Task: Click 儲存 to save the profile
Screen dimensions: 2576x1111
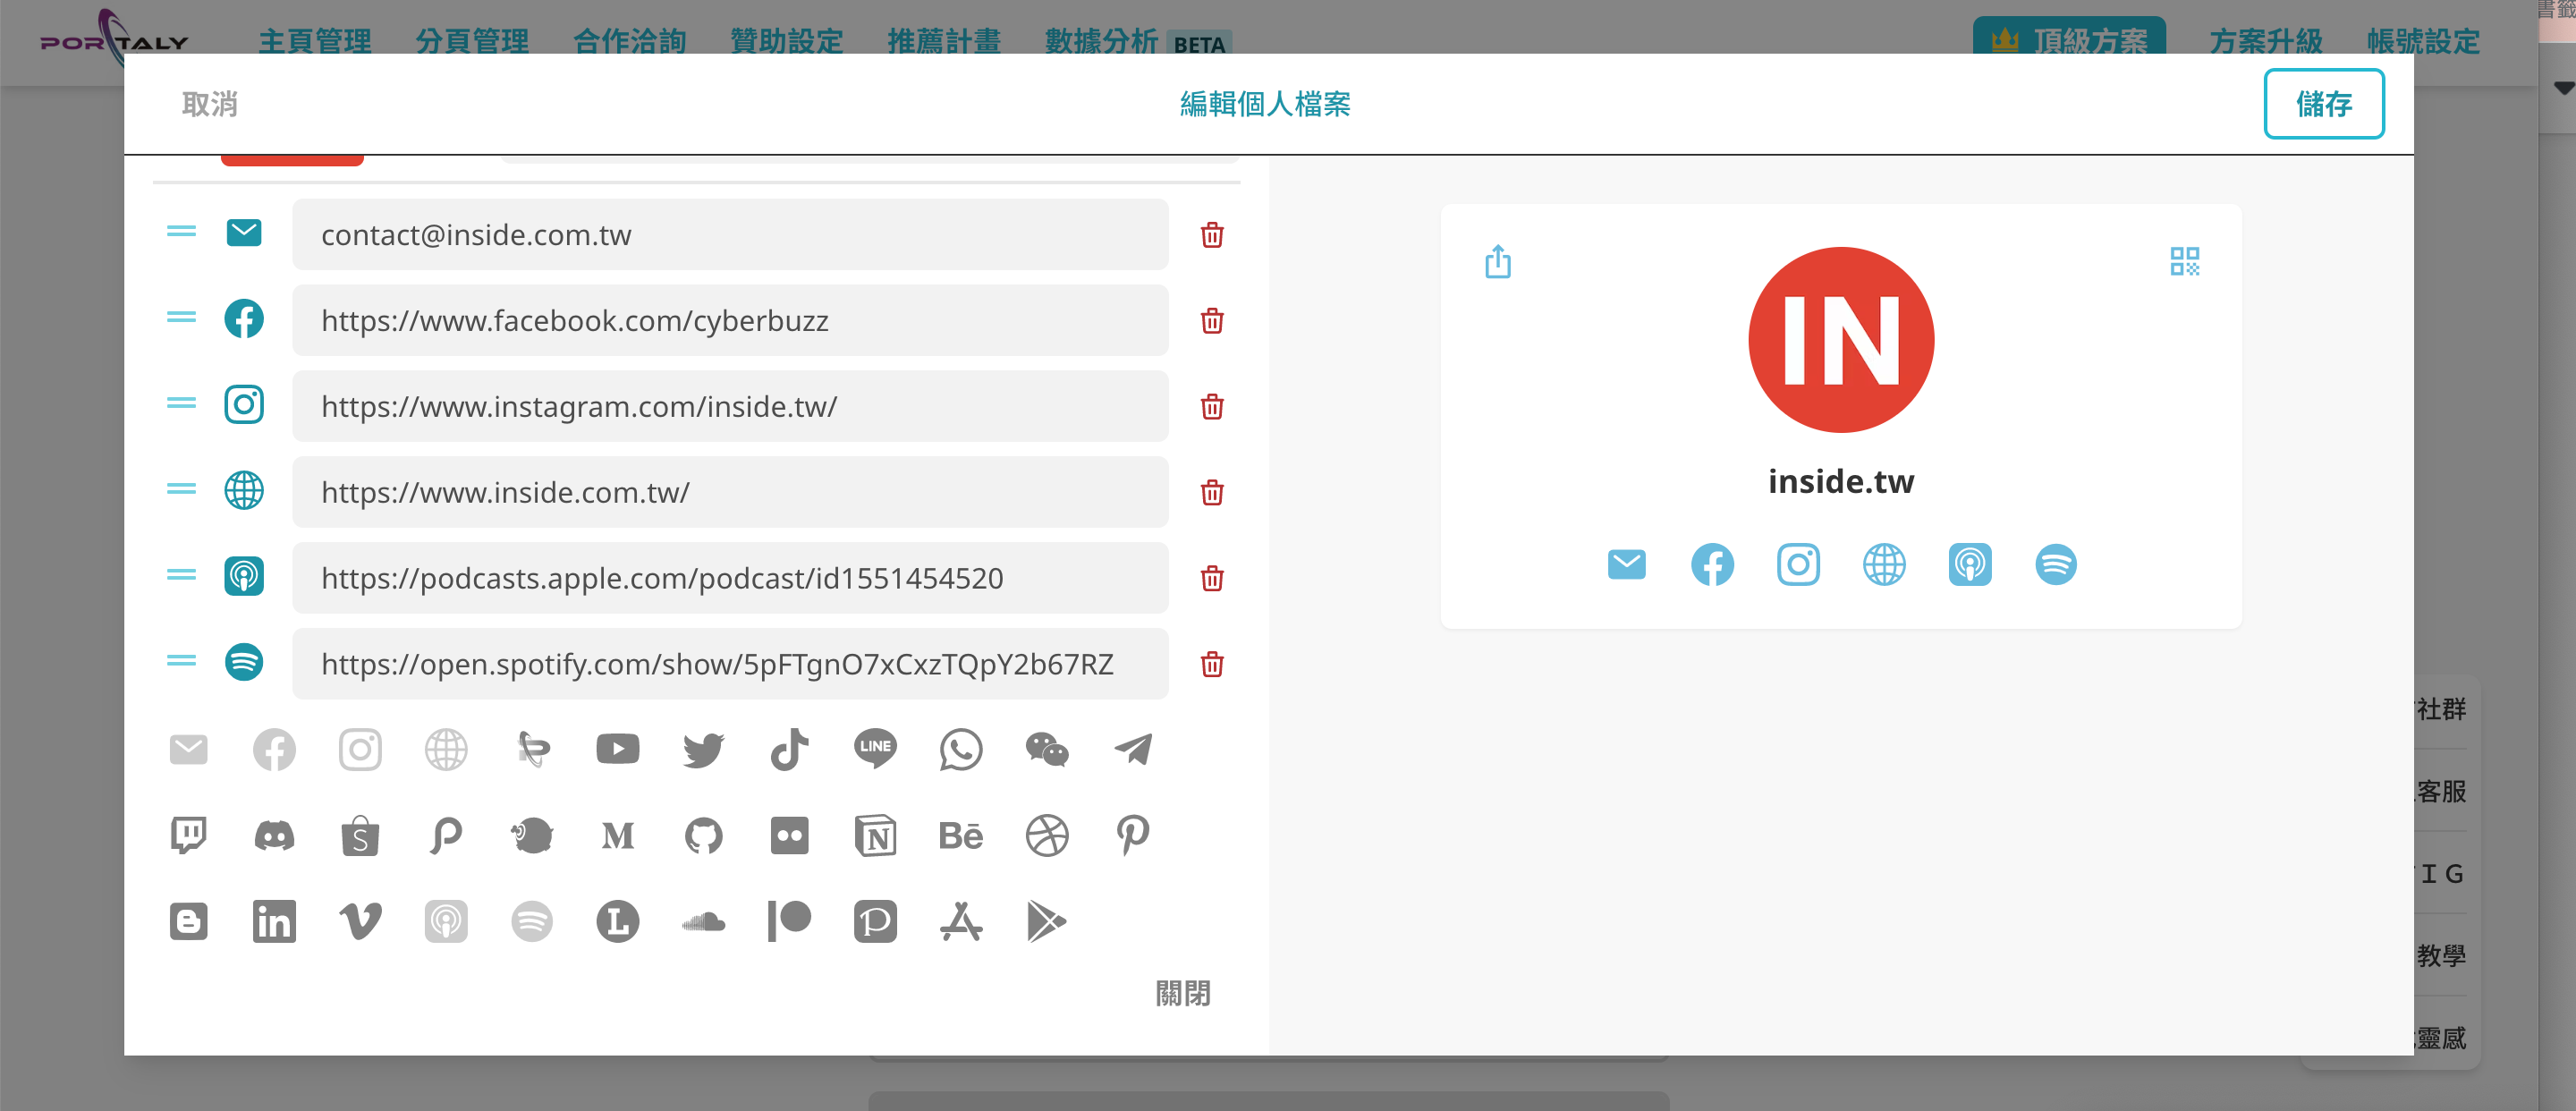Action: tap(2323, 104)
